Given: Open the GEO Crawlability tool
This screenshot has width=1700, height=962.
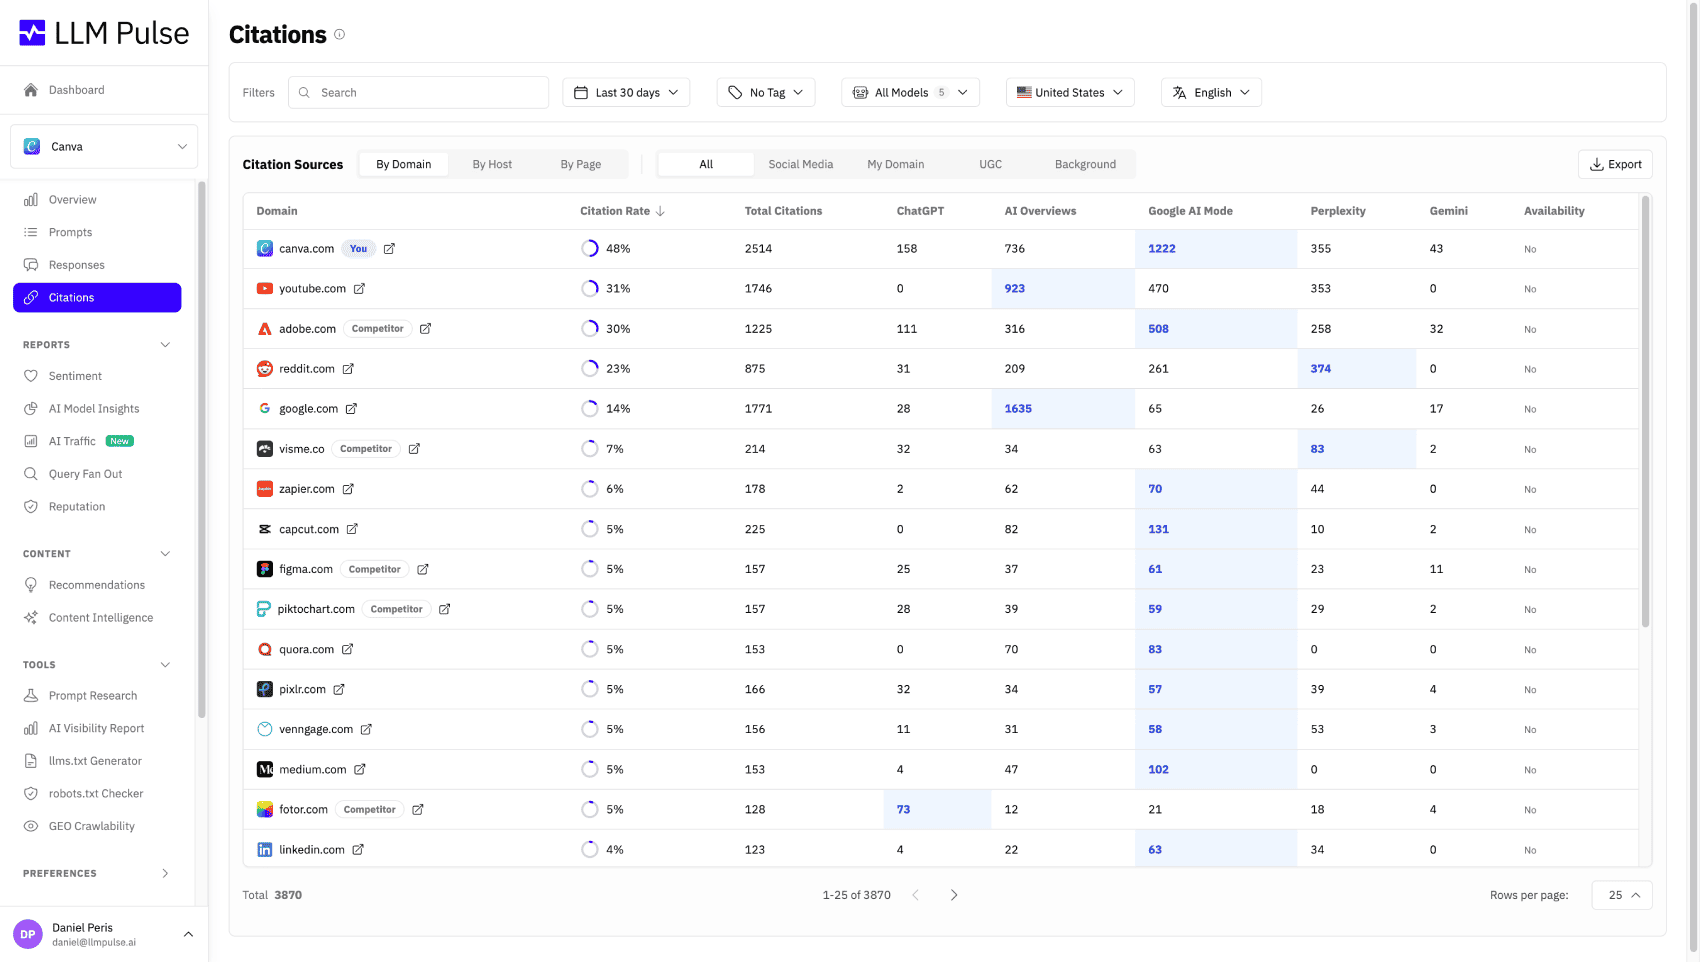Looking at the screenshot, I should [x=91, y=826].
